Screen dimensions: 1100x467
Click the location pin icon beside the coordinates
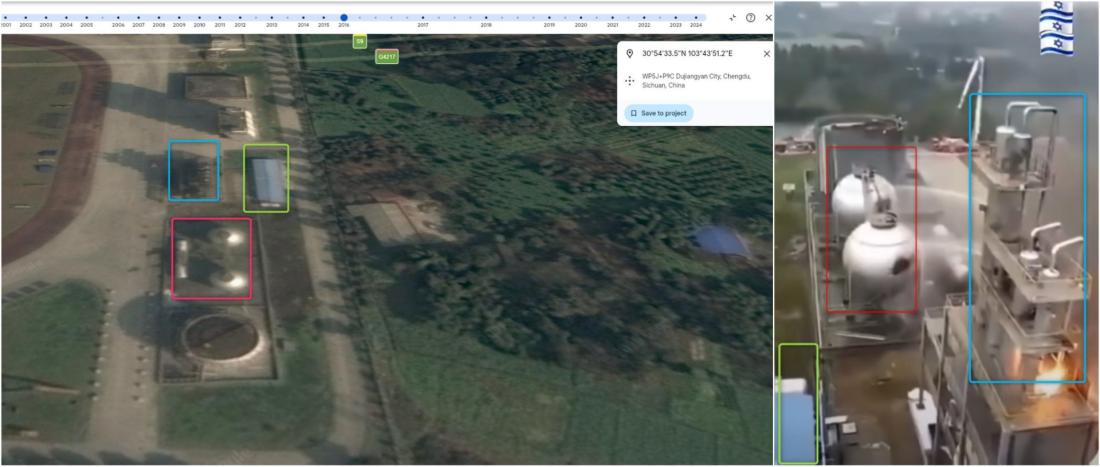point(629,54)
